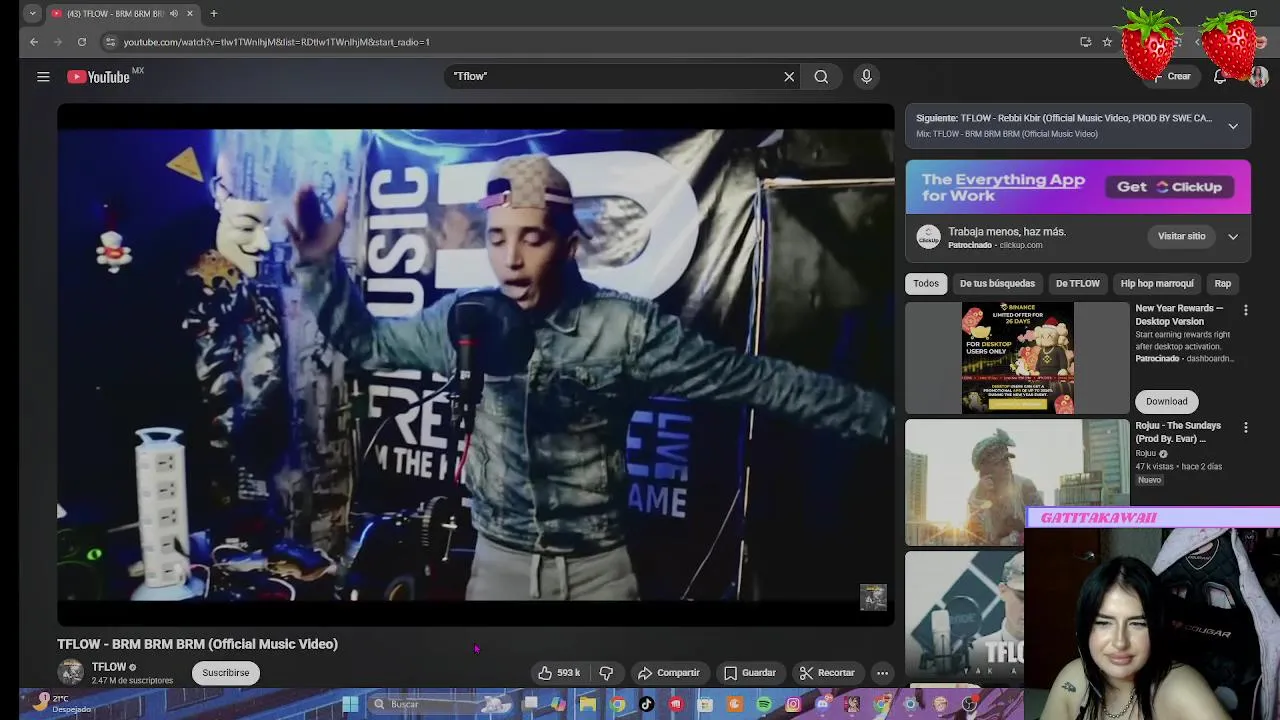This screenshot has width=1280, height=720.
Task: Go to the YouTube home logo
Action: [99, 77]
